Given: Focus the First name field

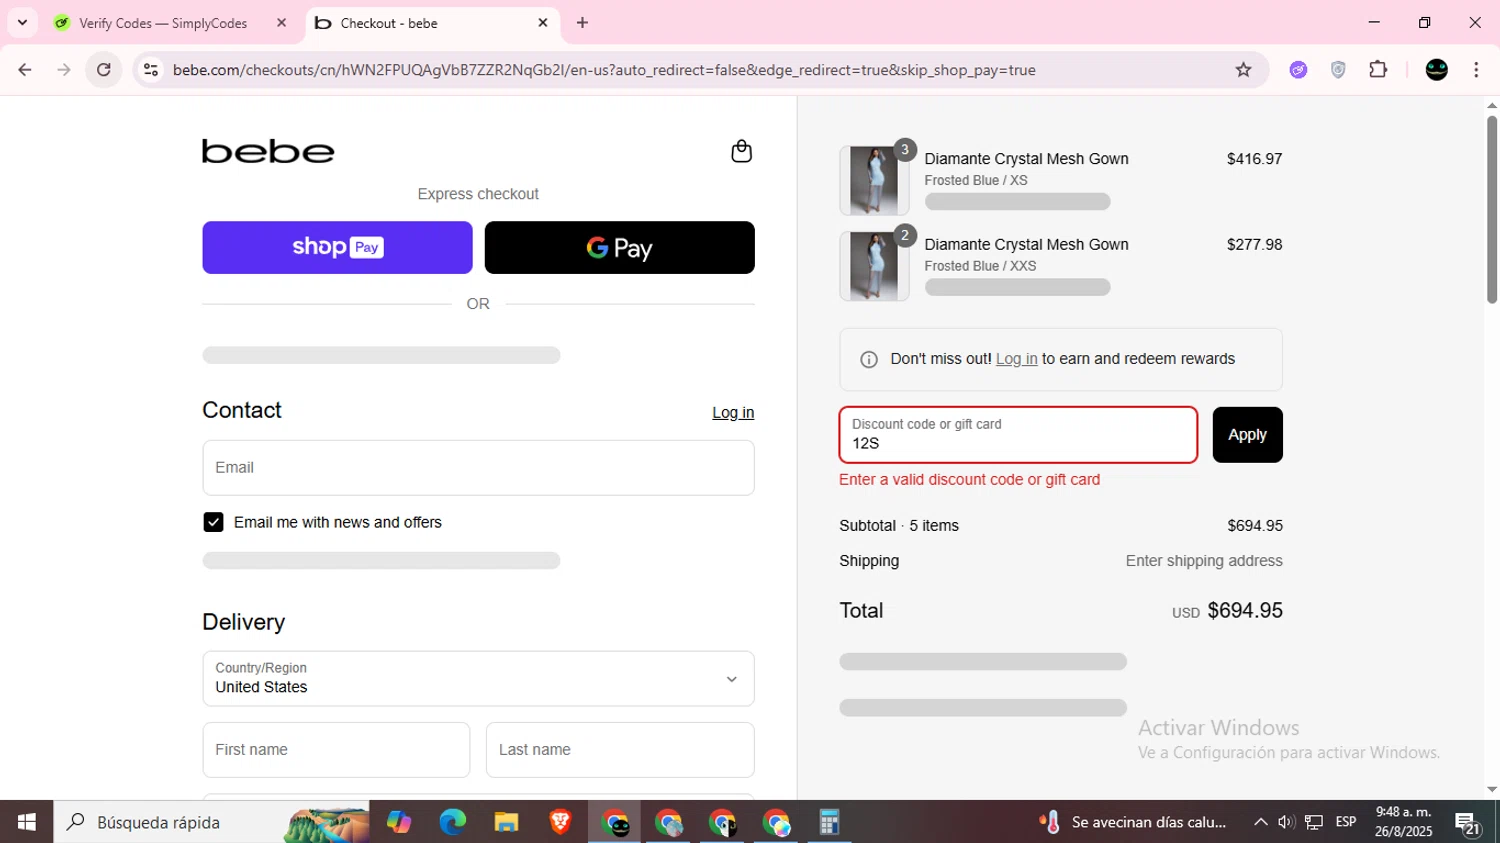Looking at the screenshot, I should tap(336, 750).
